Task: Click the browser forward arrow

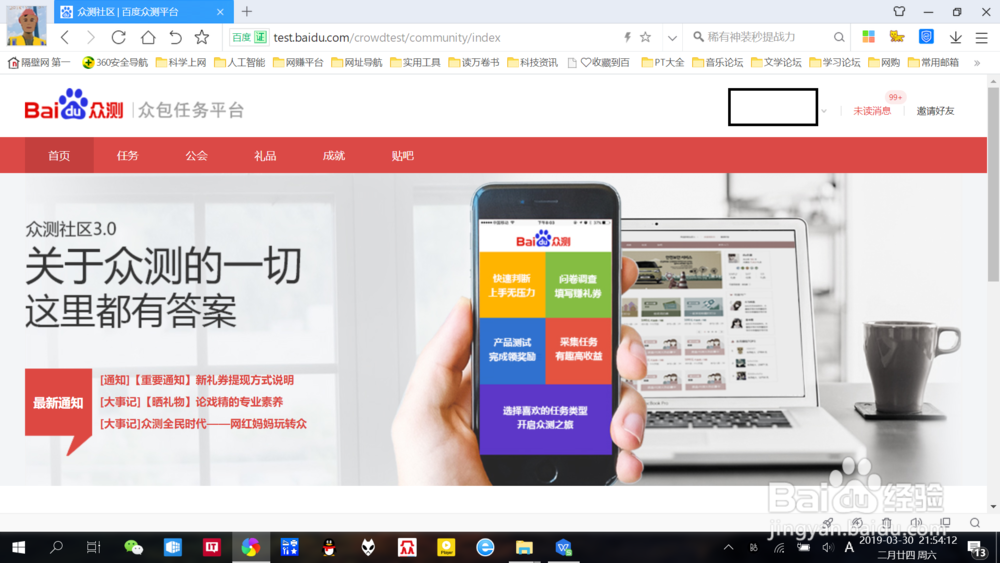Action: tap(91, 38)
